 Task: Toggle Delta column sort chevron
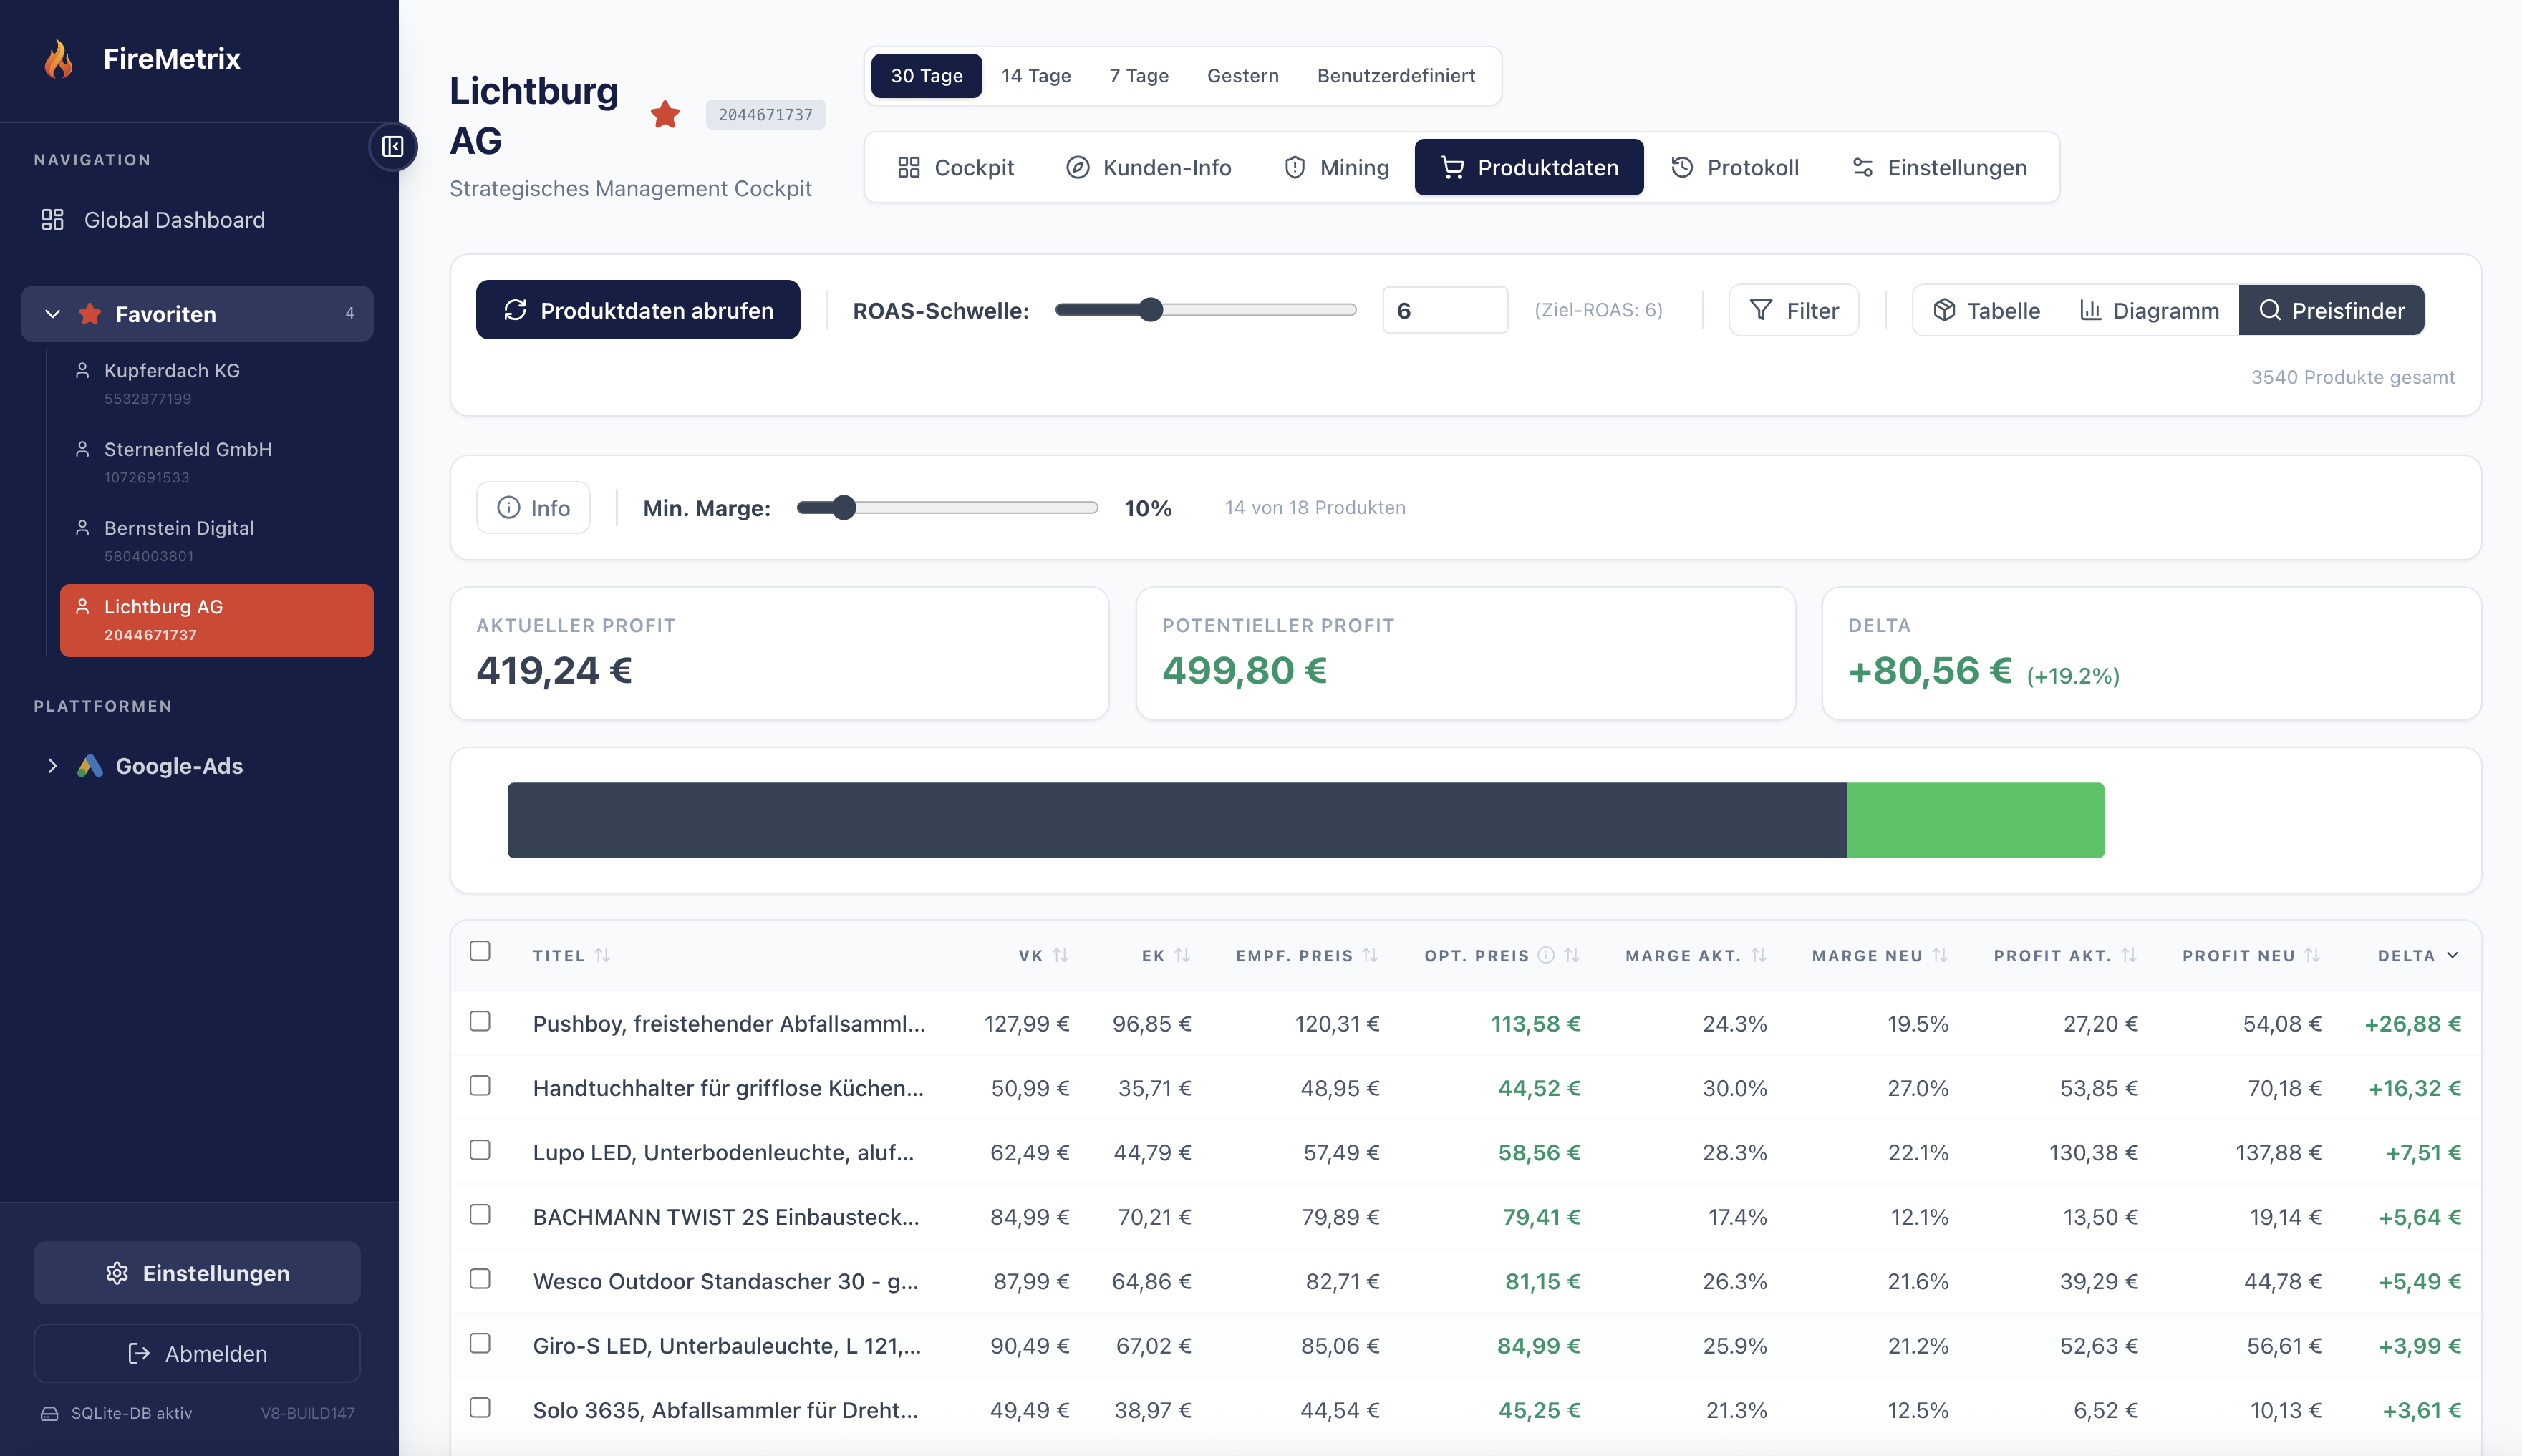pos(2452,955)
